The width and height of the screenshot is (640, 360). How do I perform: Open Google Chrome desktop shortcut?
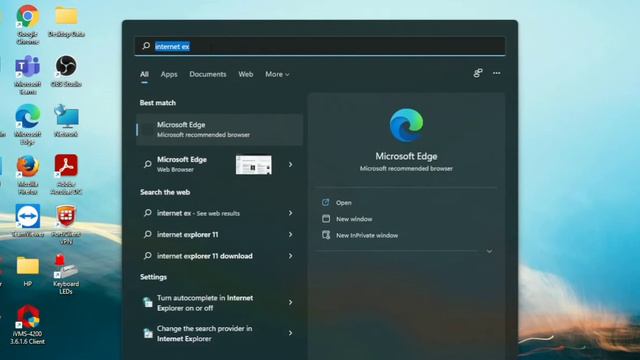(27, 17)
